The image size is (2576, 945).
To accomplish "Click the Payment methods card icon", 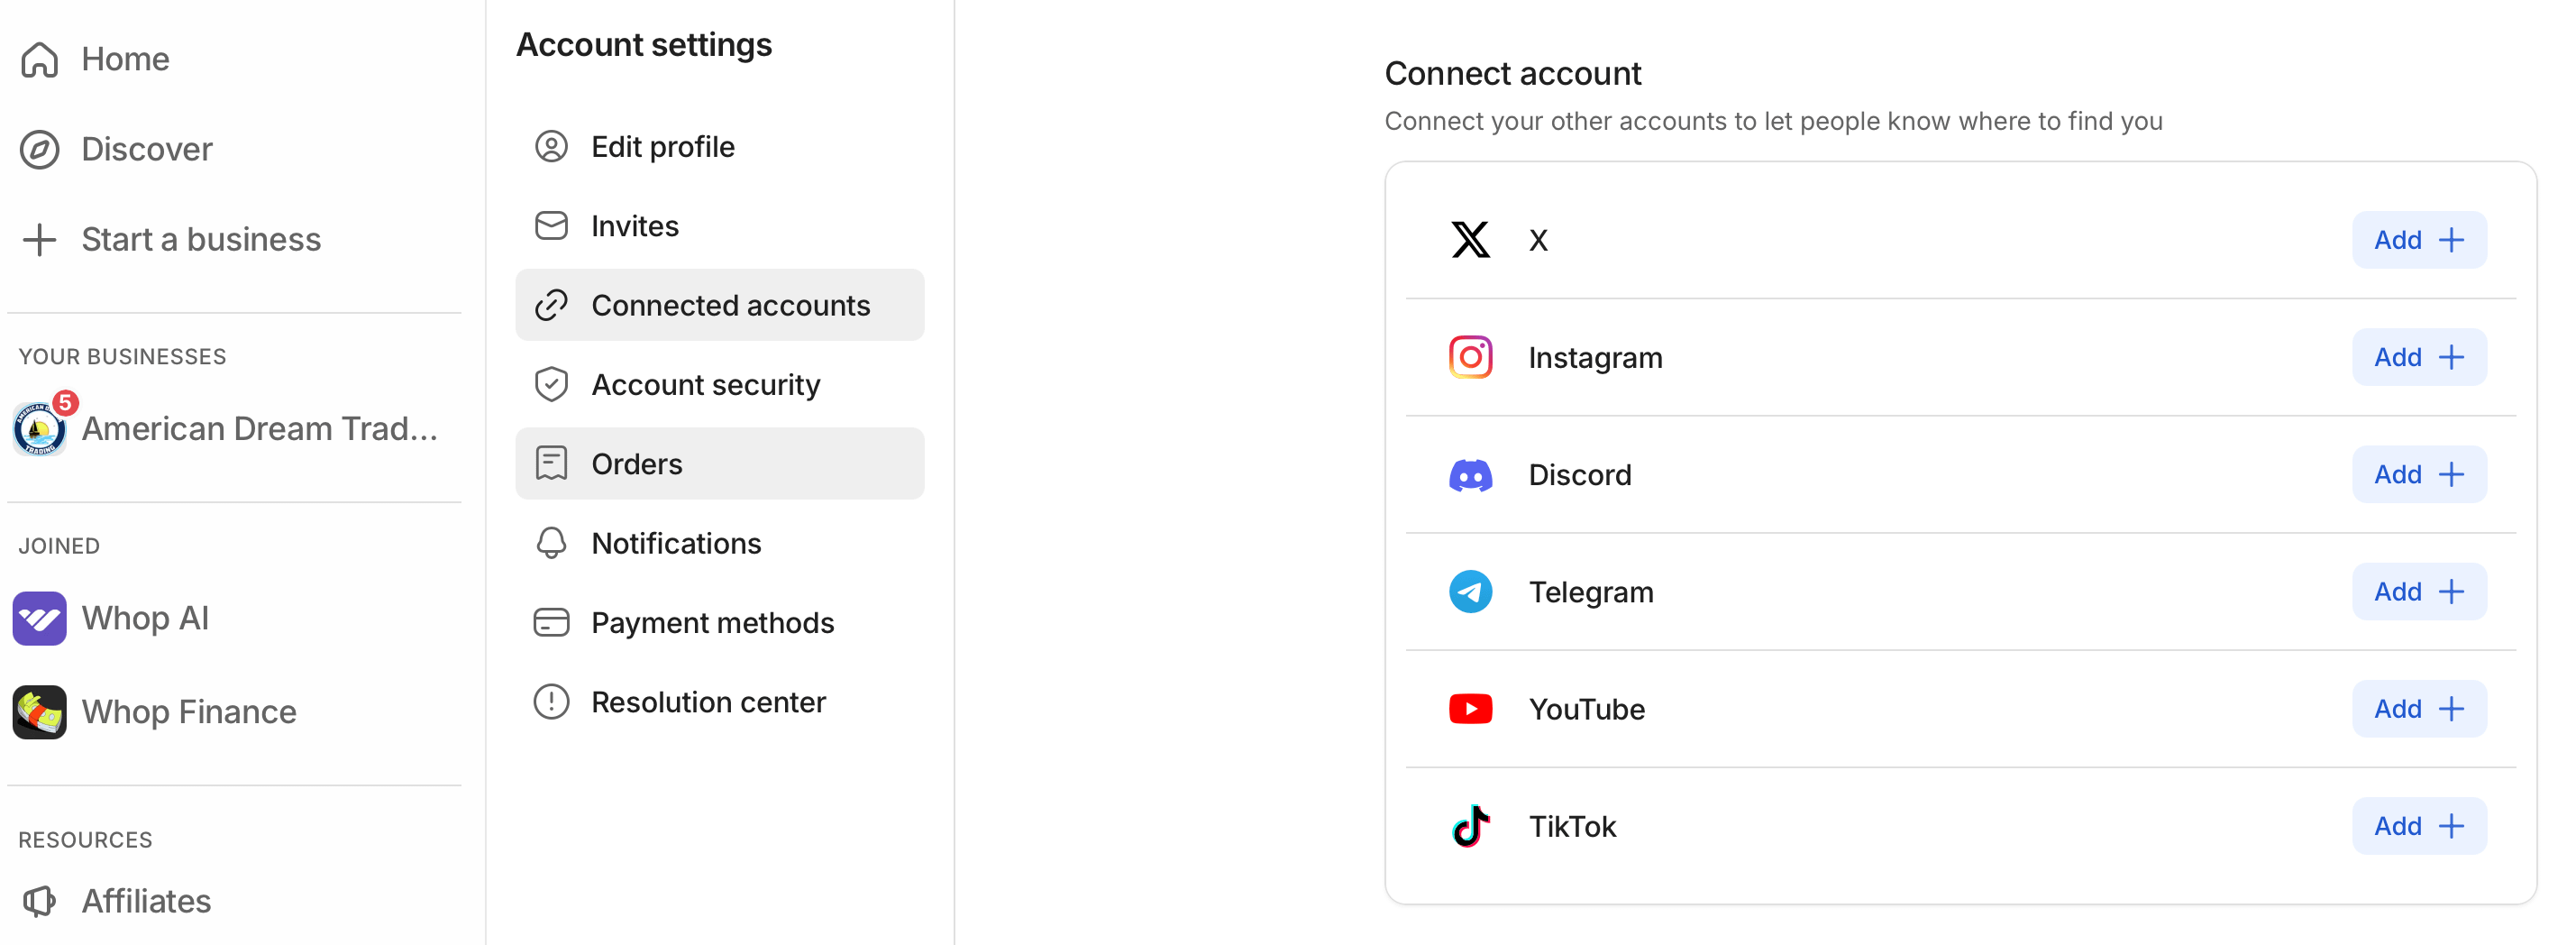I will [x=551, y=623].
